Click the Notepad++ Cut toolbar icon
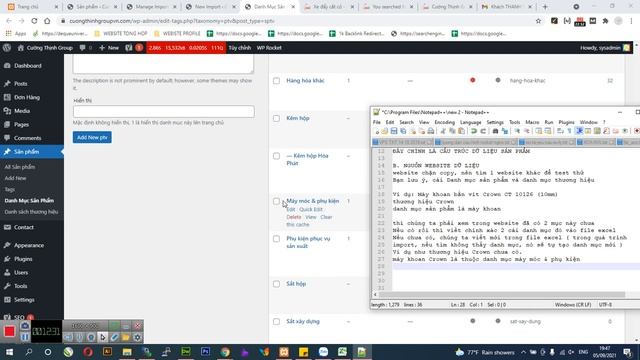 click(x=443, y=131)
